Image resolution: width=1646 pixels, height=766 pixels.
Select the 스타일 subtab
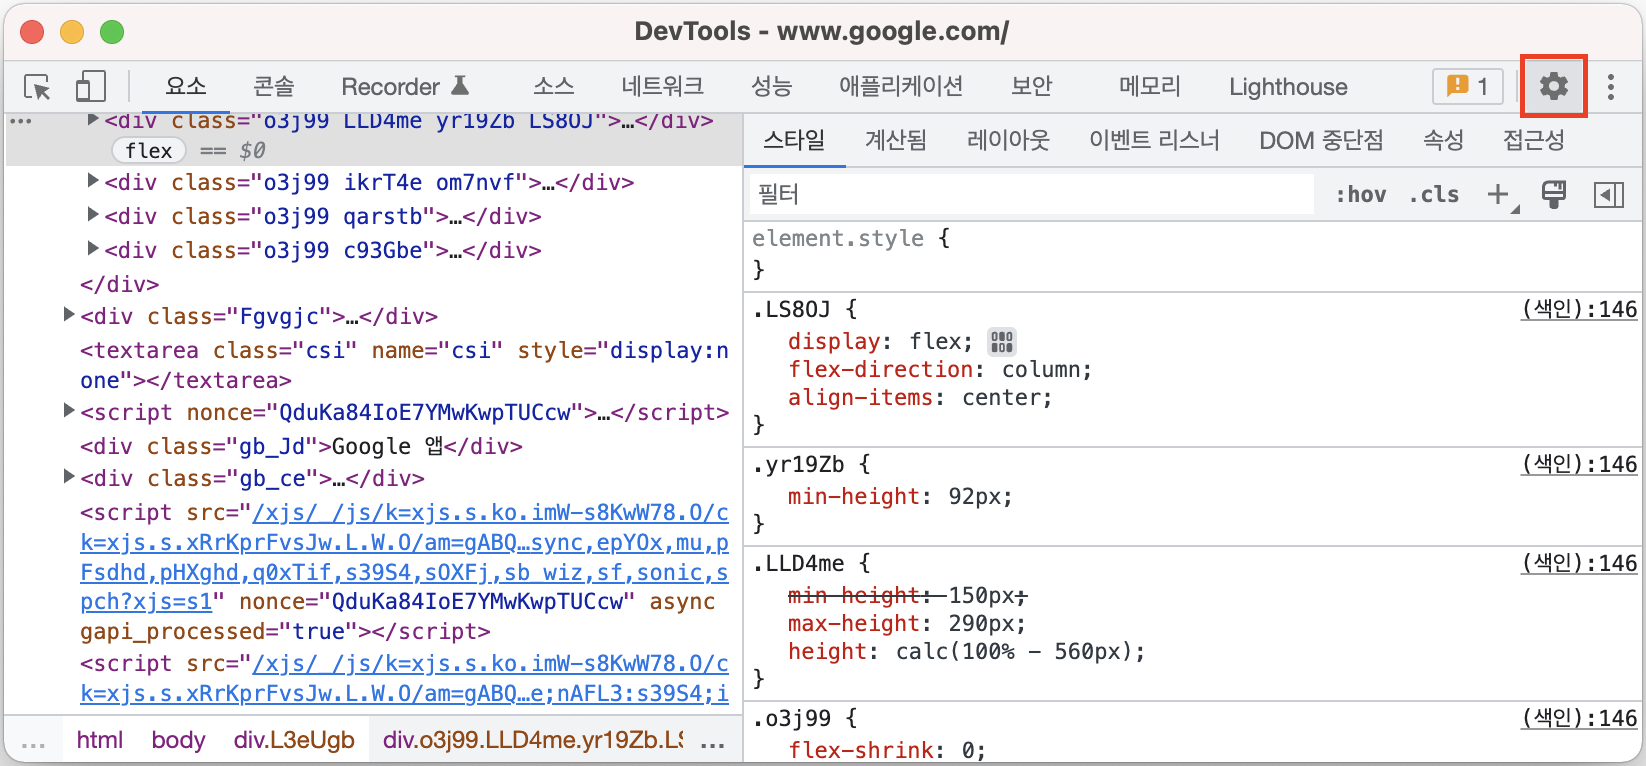point(794,140)
